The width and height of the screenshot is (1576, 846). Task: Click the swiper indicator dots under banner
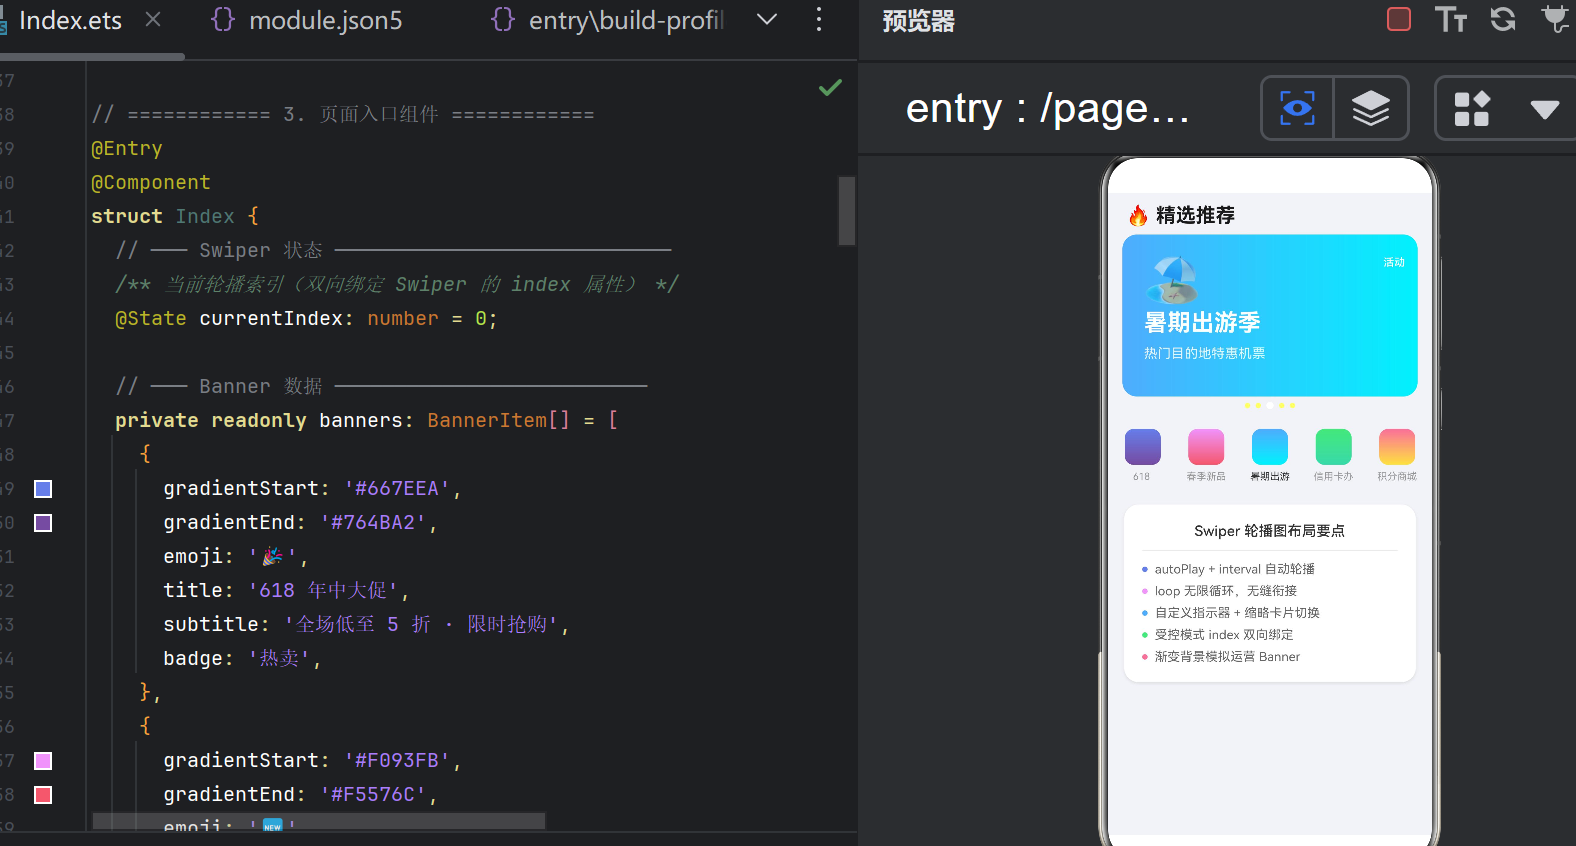(1270, 406)
